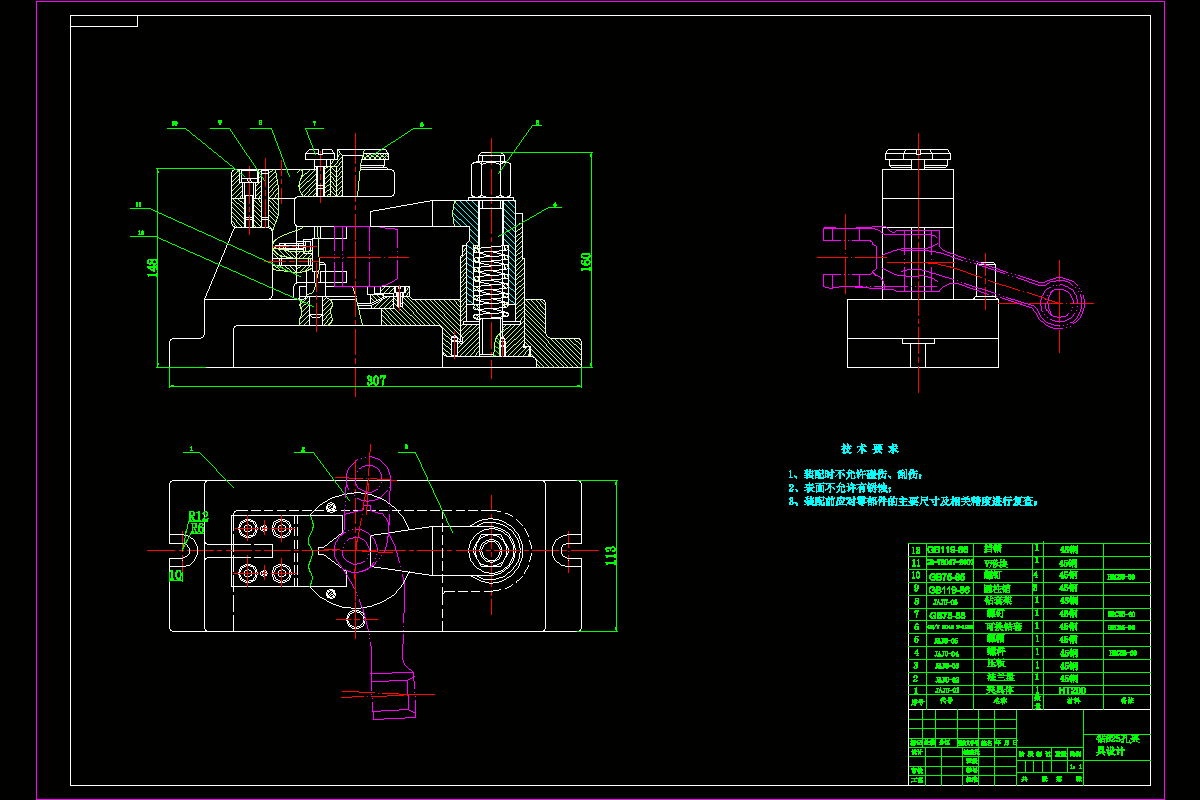Click the 可换钻套 name cell in row 6
The width and height of the screenshot is (1200, 800).
pyautogui.click(x=1004, y=627)
